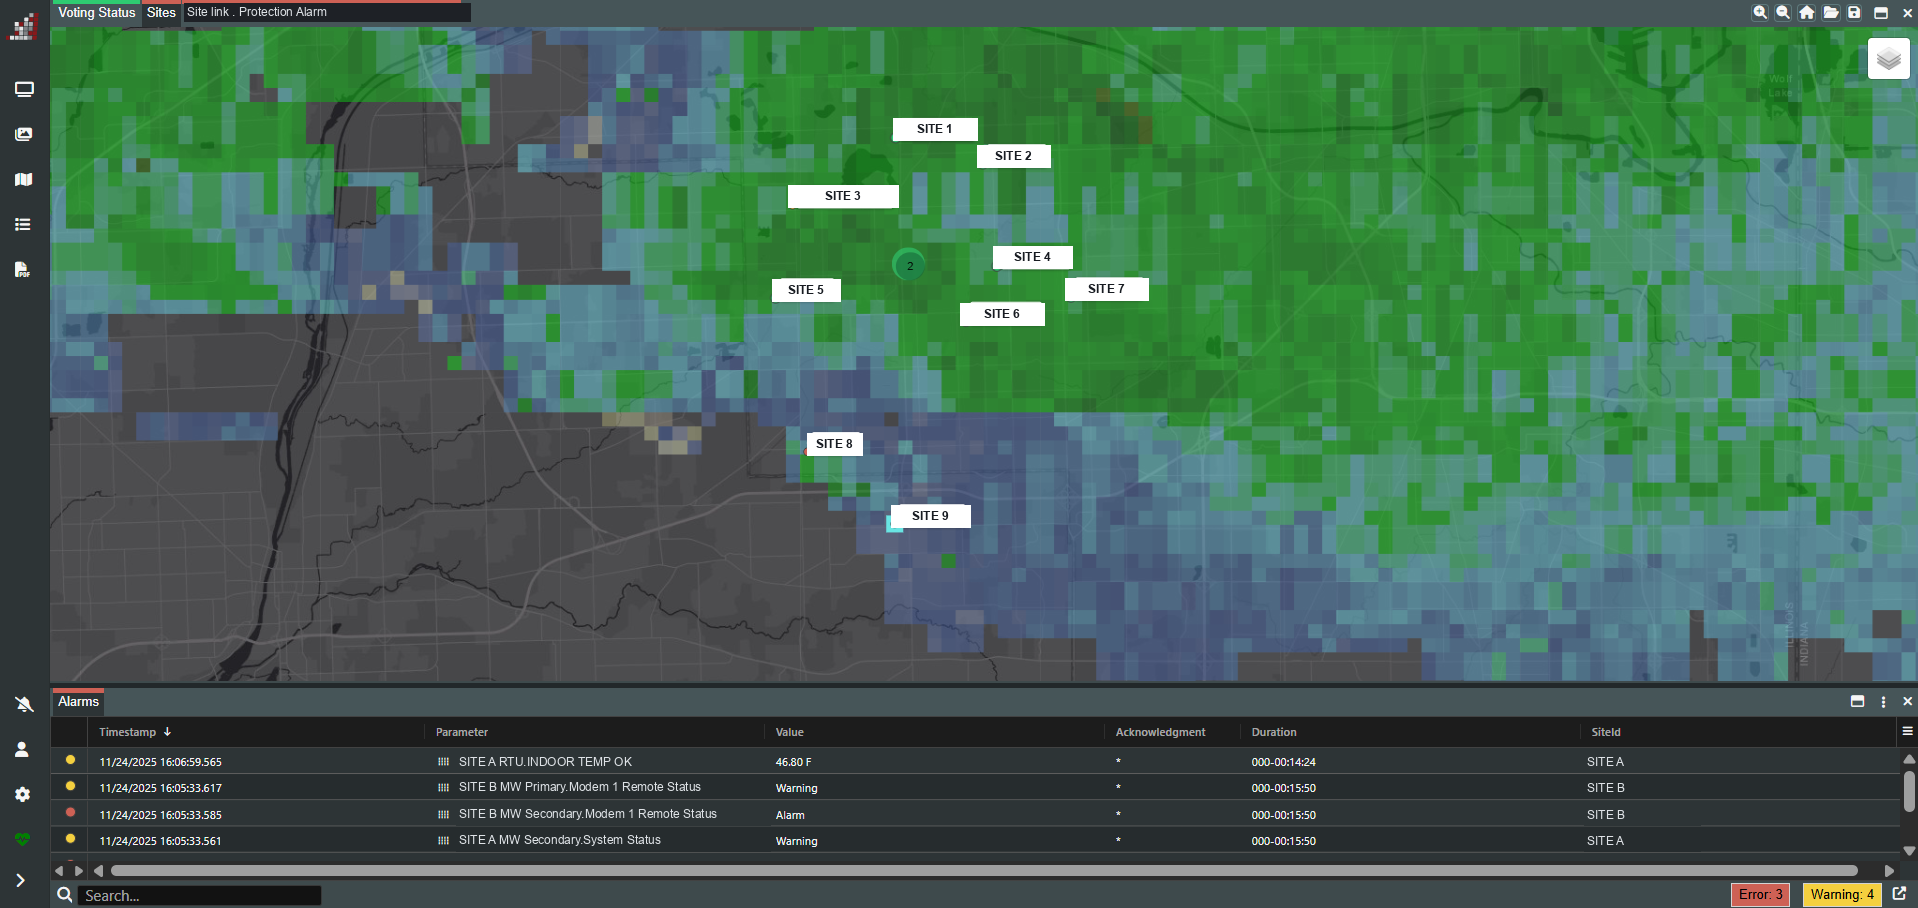The width and height of the screenshot is (1918, 908).
Task: Save the current map view
Action: [x=1854, y=13]
